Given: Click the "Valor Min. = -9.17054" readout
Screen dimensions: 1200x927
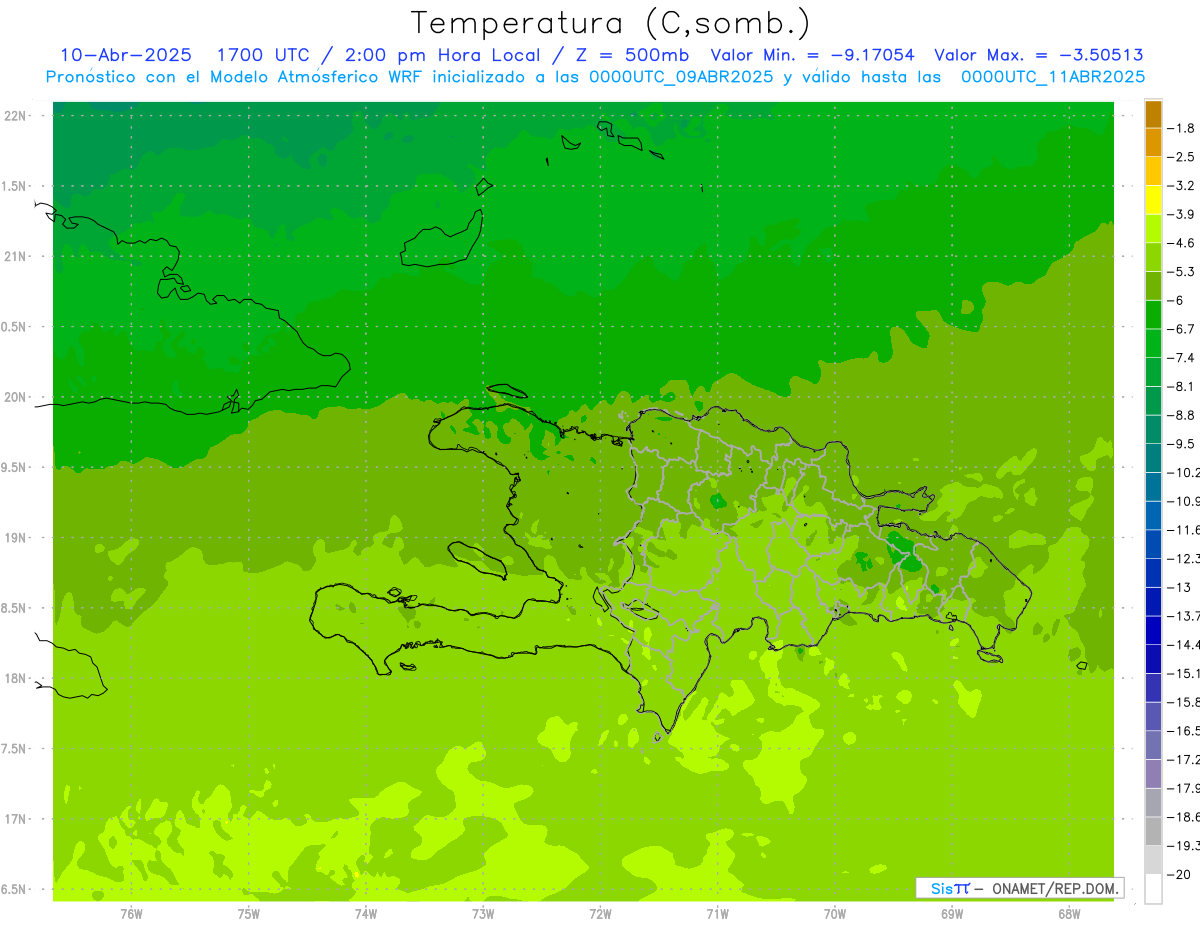Looking at the screenshot, I should point(812,55).
